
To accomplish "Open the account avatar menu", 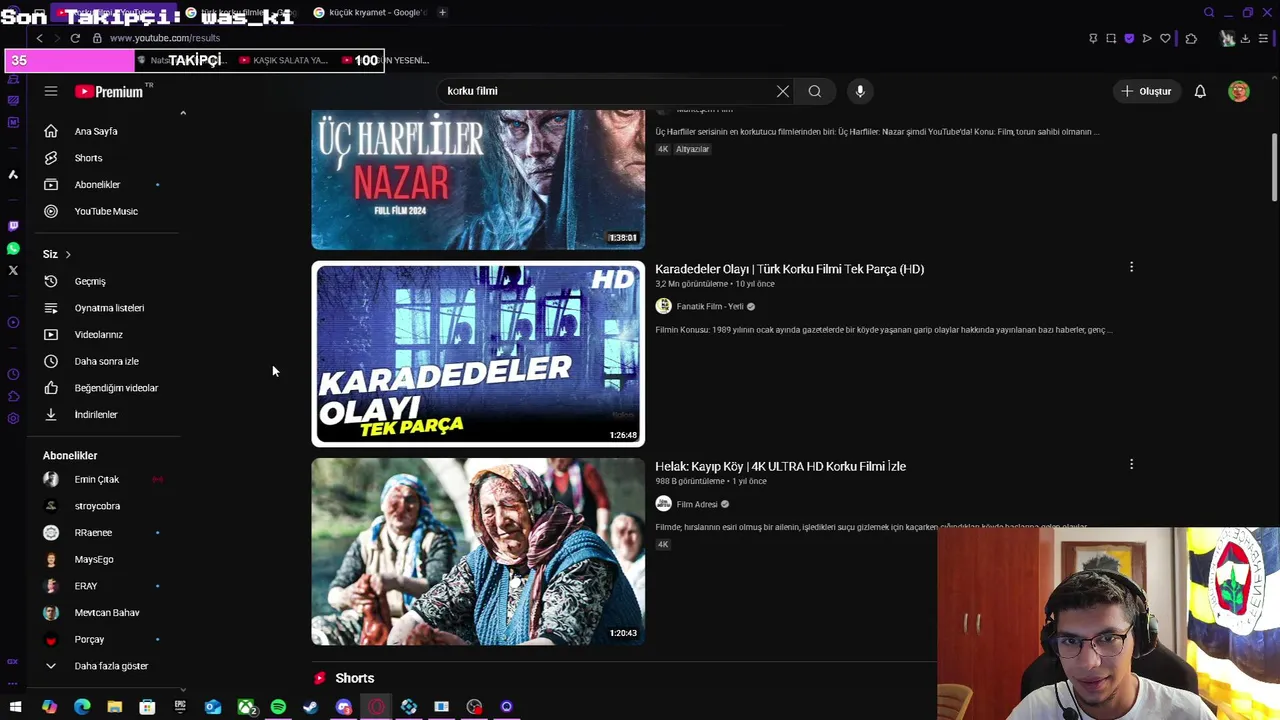I will (1239, 91).
